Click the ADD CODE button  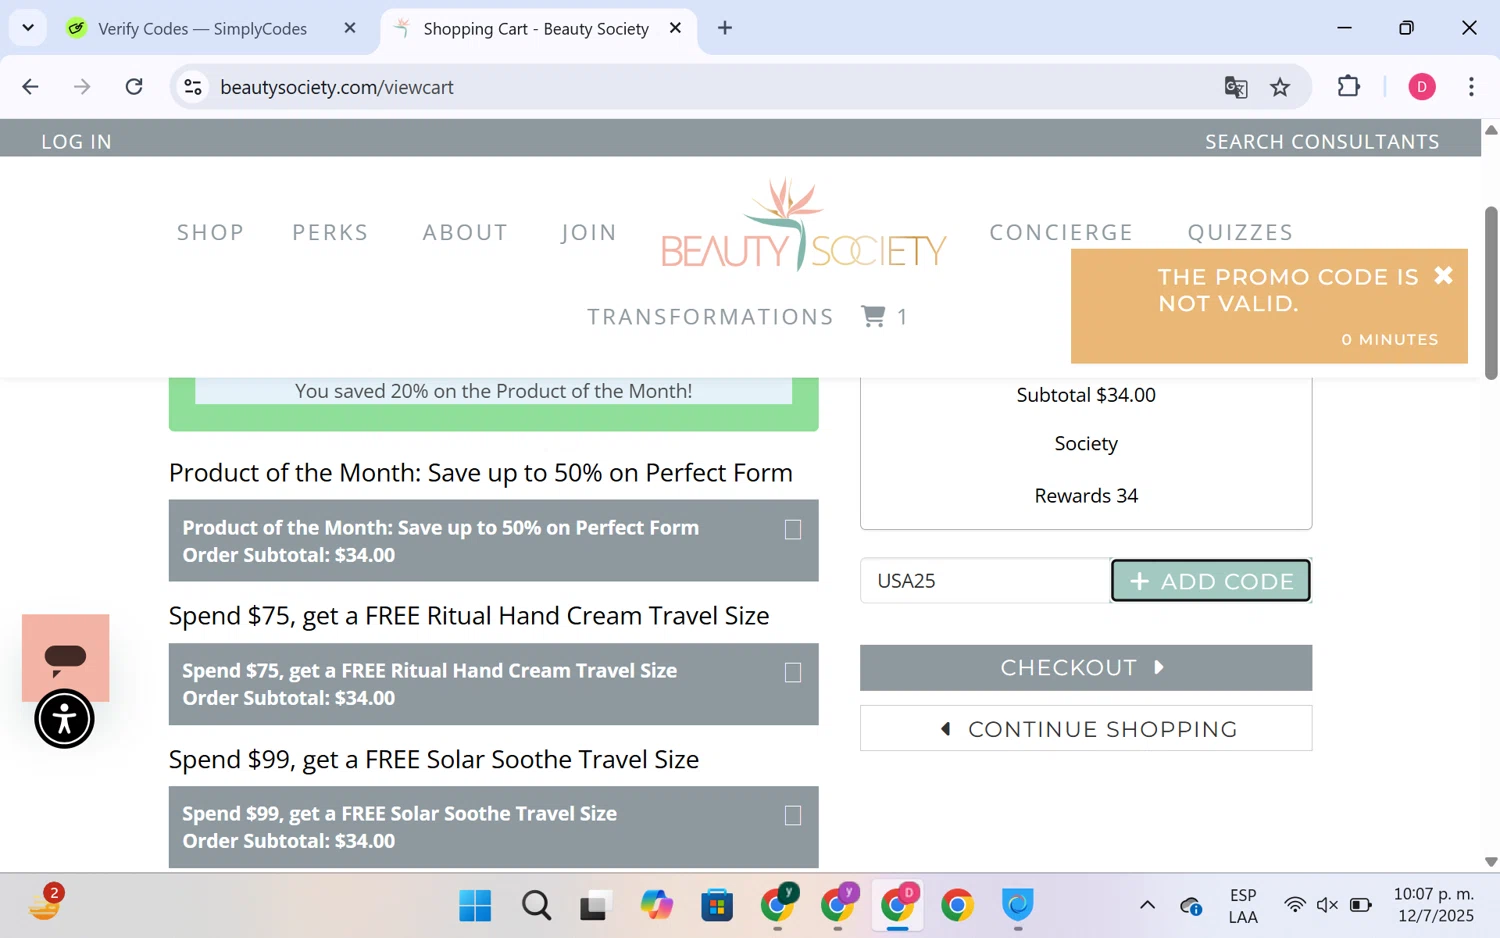point(1211,581)
